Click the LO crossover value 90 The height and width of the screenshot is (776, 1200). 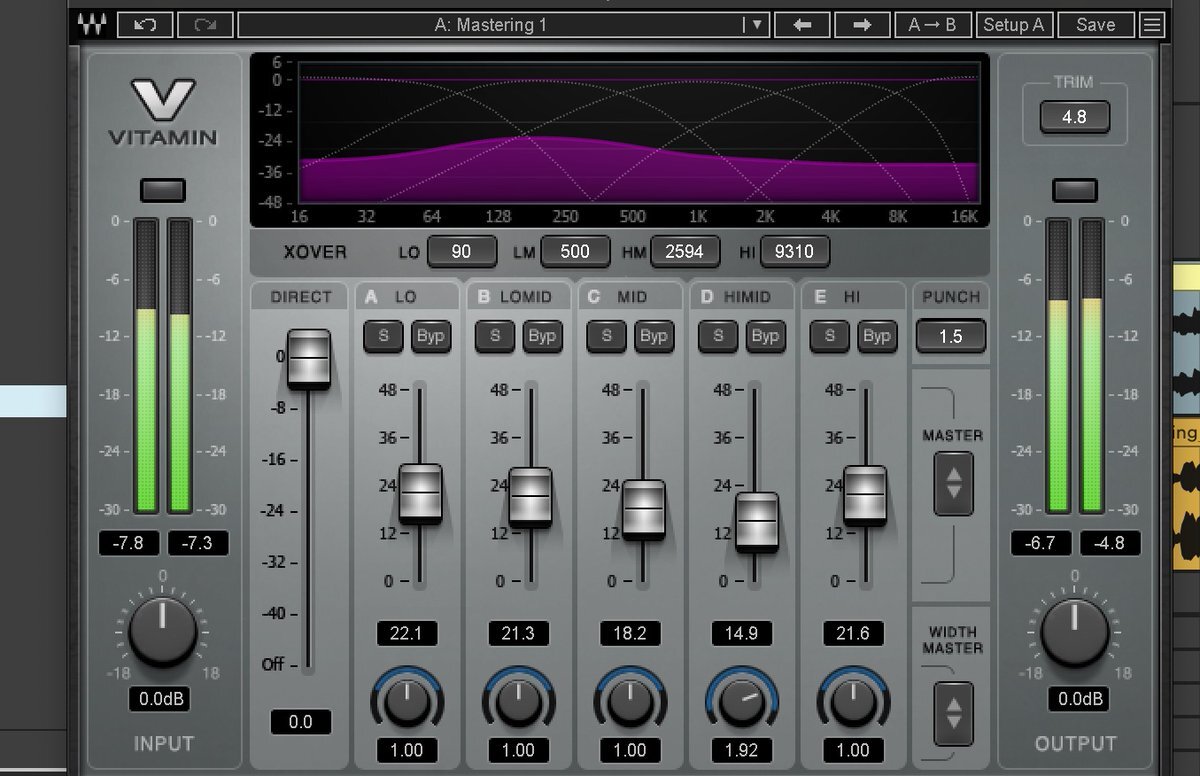461,252
